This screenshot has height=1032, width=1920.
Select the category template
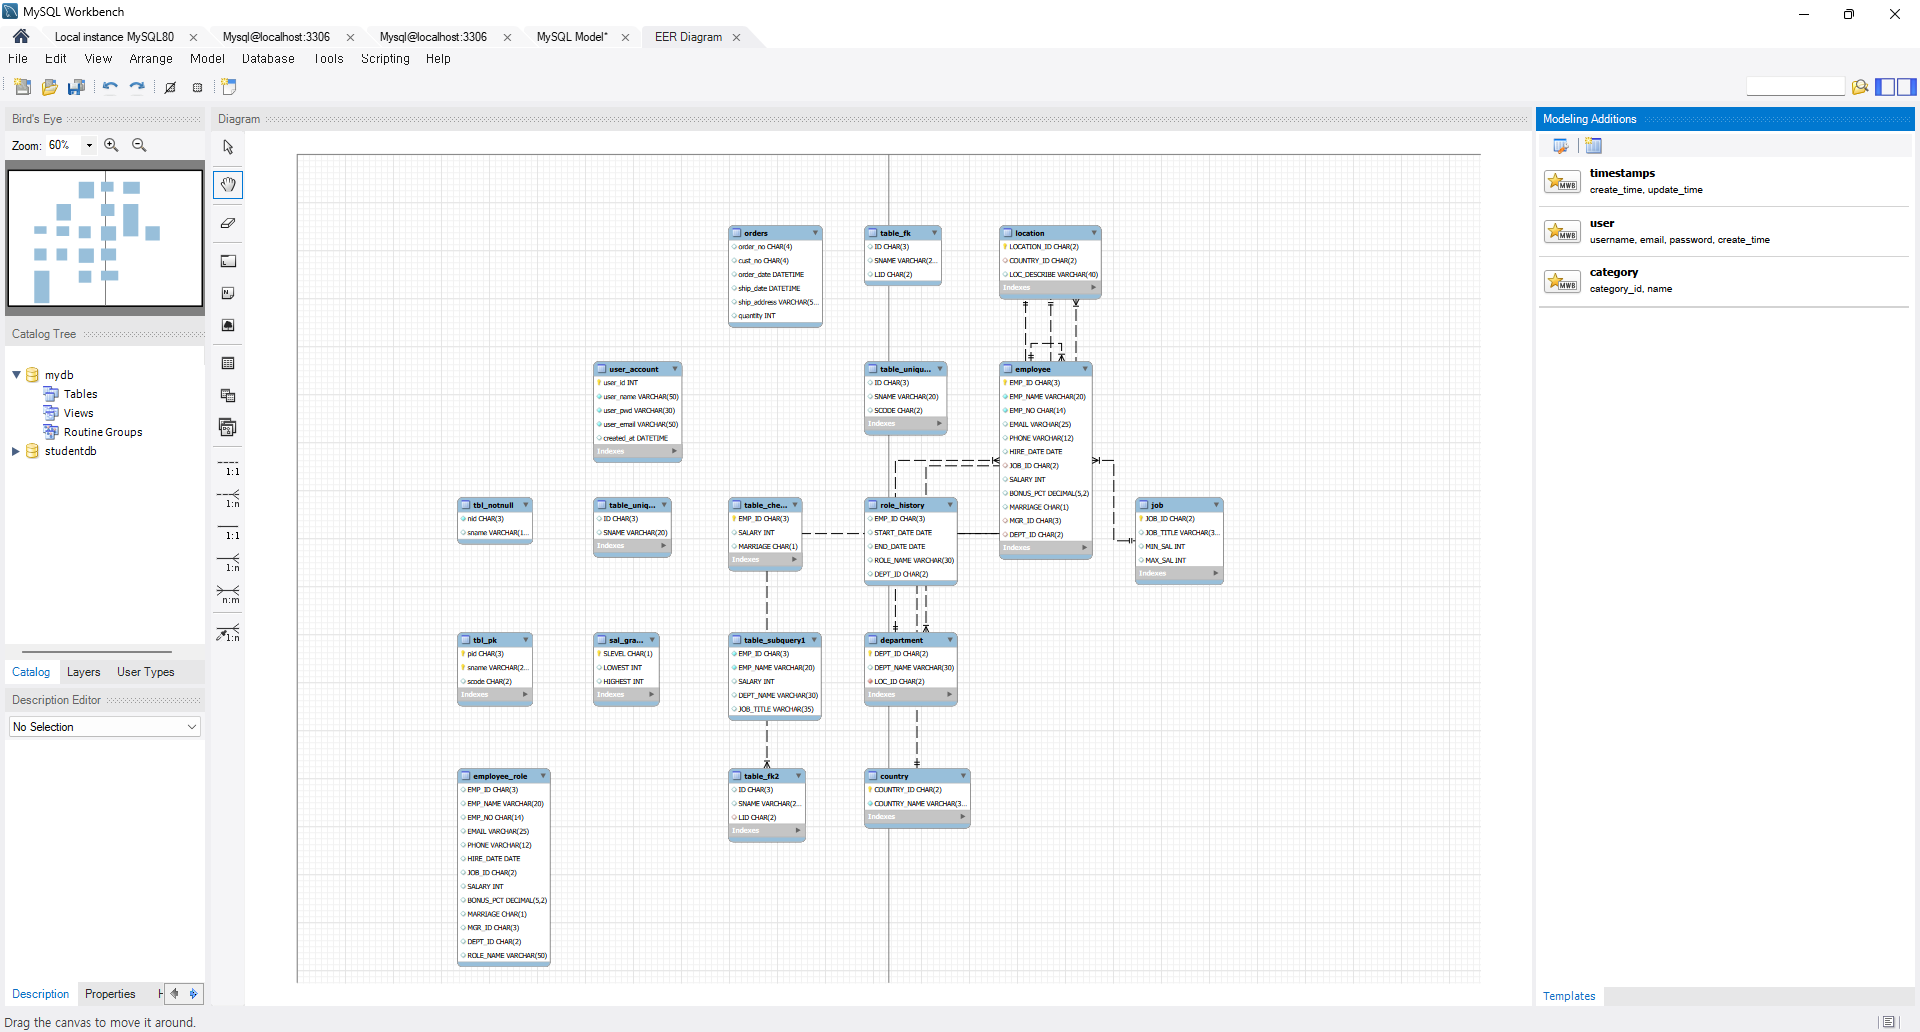click(x=1725, y=280)
